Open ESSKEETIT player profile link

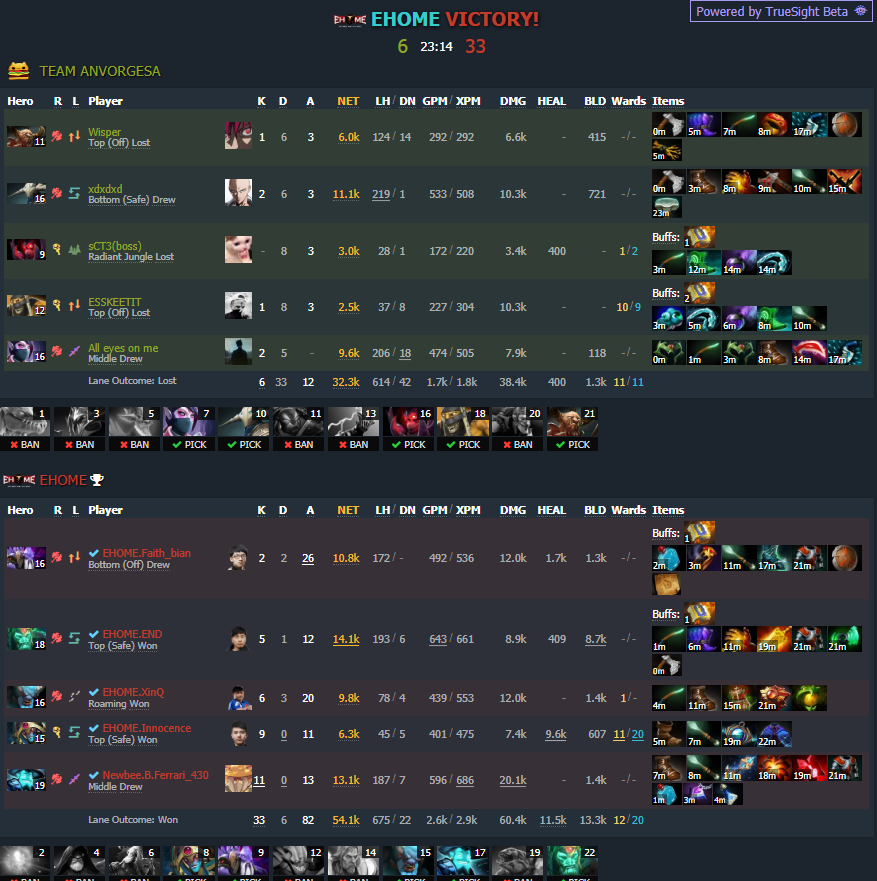coord(115,302)
